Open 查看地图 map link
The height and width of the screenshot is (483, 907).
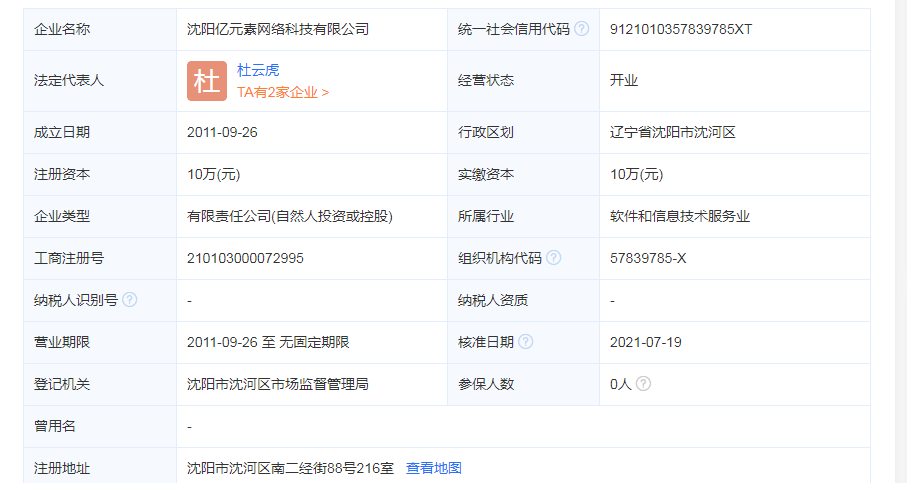click(434, 468)
